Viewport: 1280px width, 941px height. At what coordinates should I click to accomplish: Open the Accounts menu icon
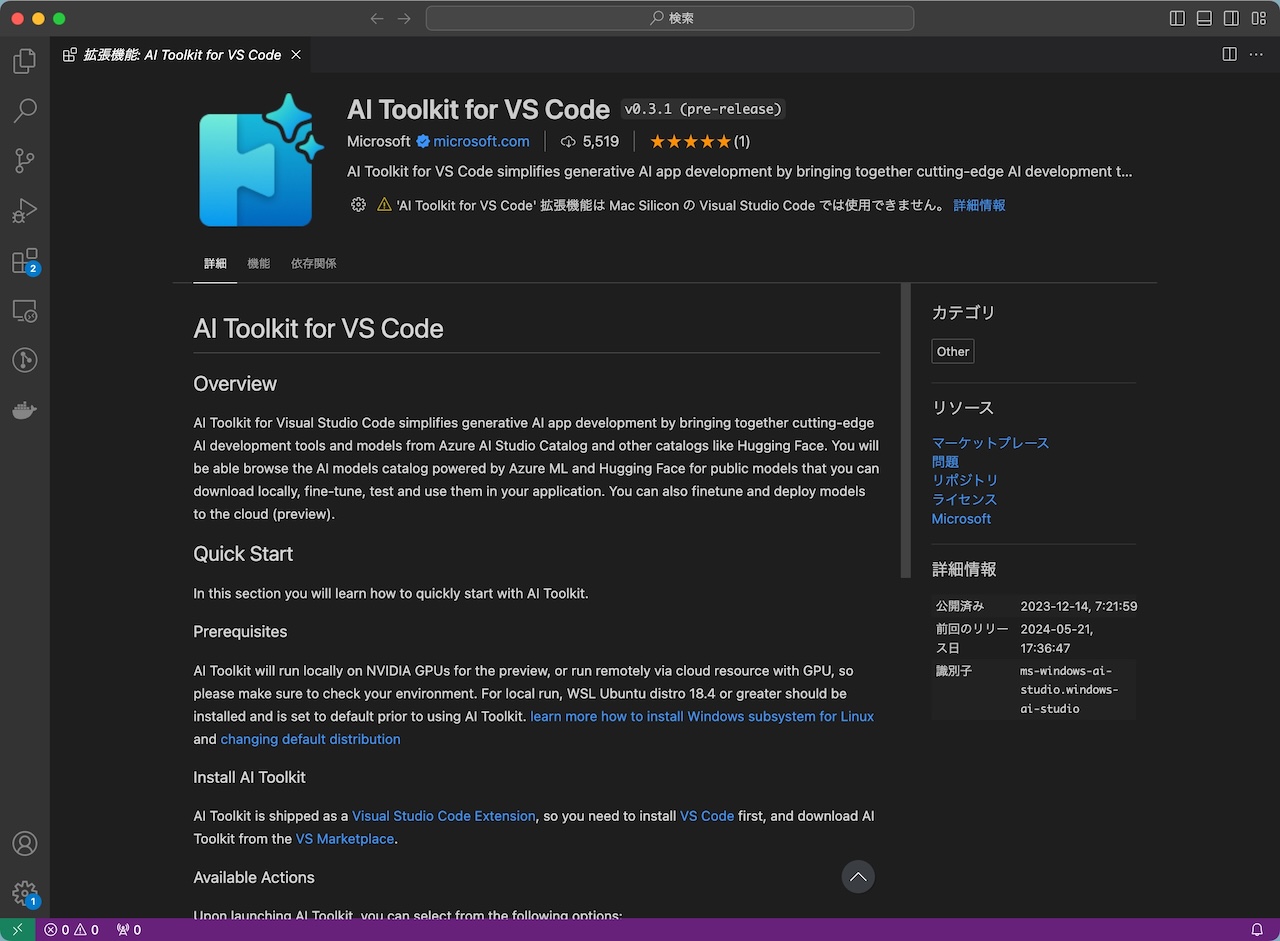click(24, 845)
